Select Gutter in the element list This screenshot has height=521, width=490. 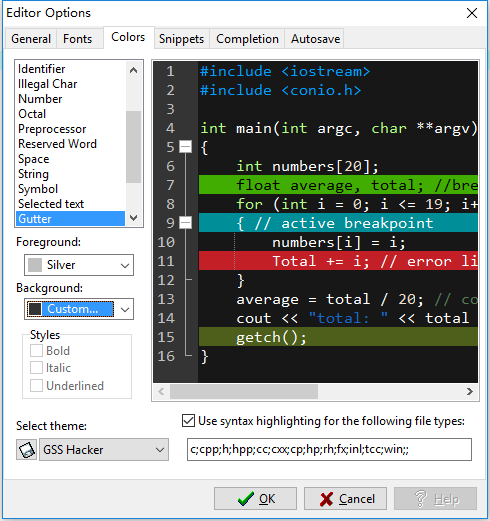[70, 219]
